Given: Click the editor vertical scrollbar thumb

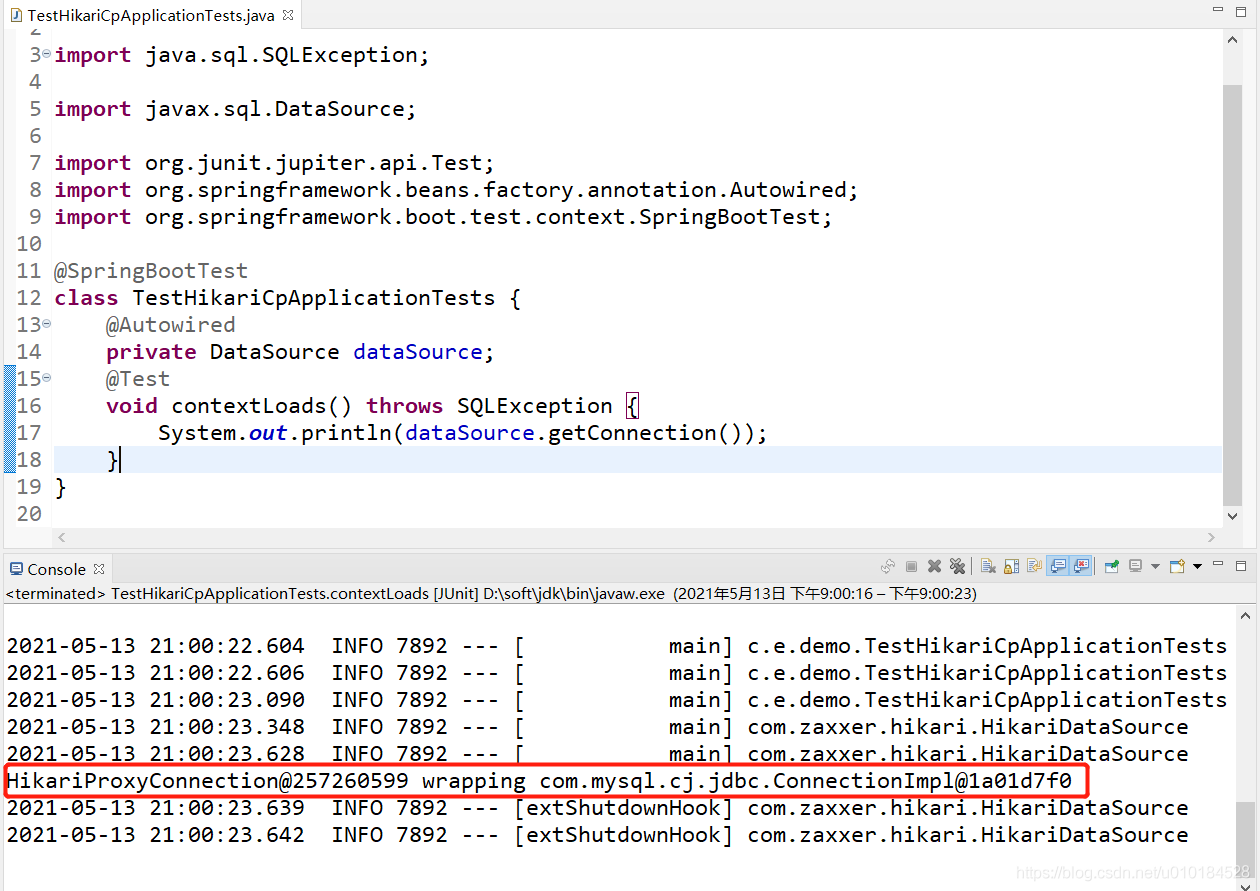Looking at the screenshot, I should [1232, 296].
